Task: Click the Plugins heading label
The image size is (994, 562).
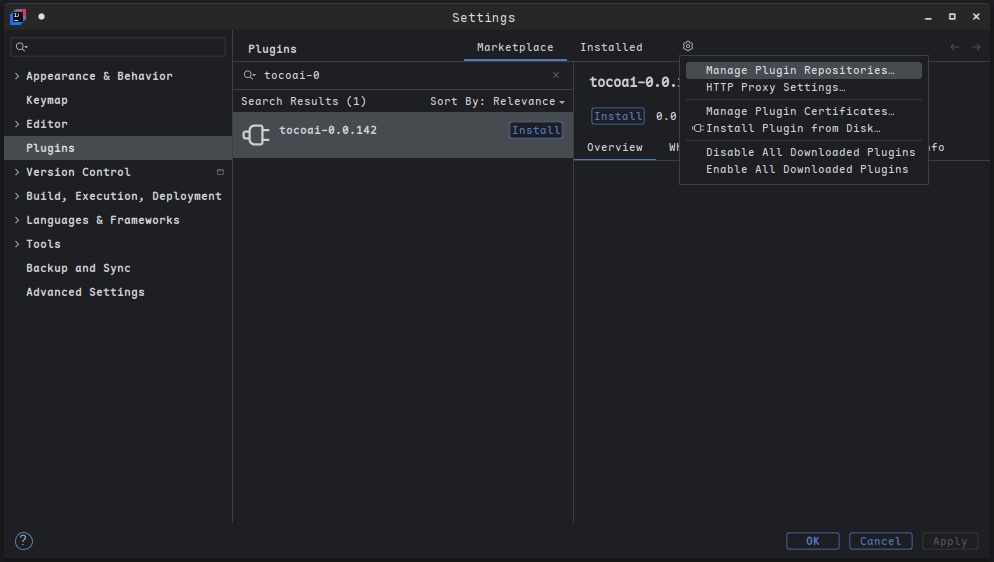Action: click(x=272, y=49)
